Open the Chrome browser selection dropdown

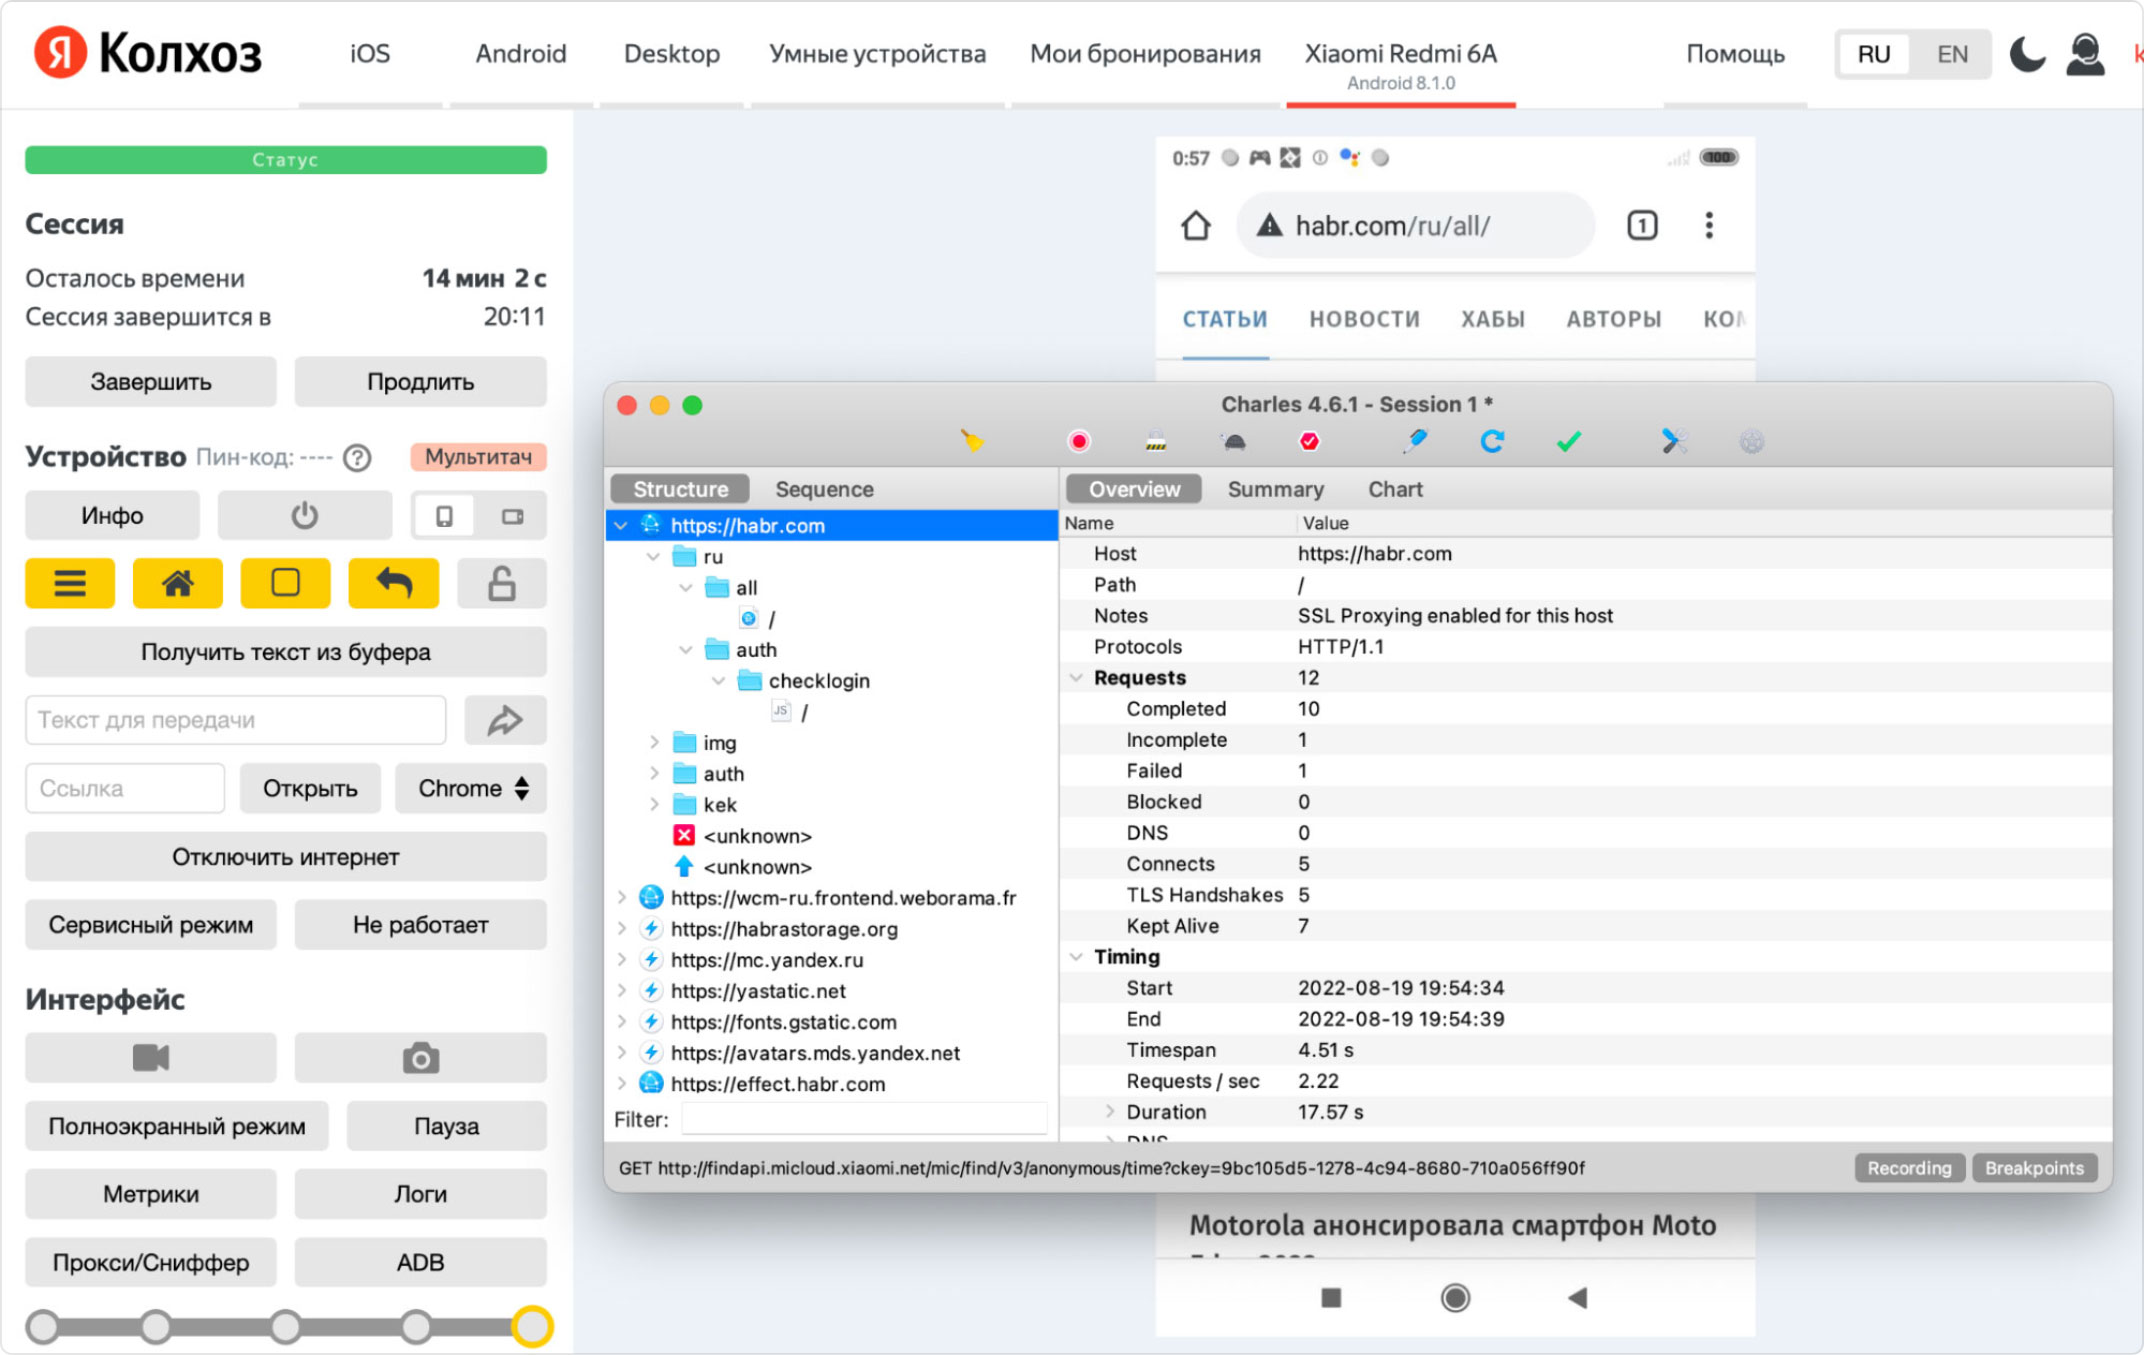point(472,788)
